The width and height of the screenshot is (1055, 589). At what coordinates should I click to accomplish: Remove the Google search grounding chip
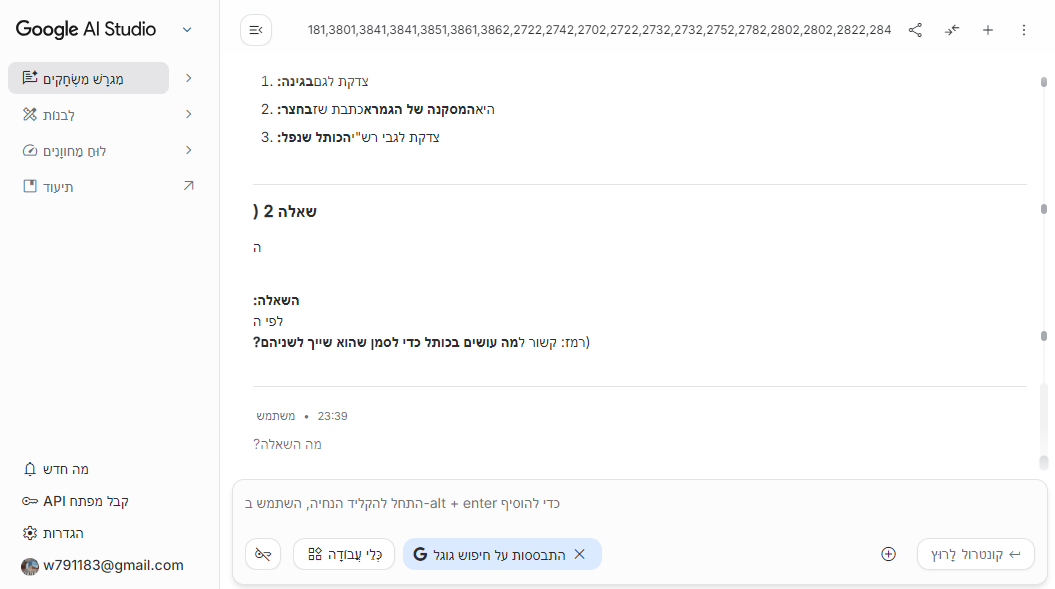point(579,554)
